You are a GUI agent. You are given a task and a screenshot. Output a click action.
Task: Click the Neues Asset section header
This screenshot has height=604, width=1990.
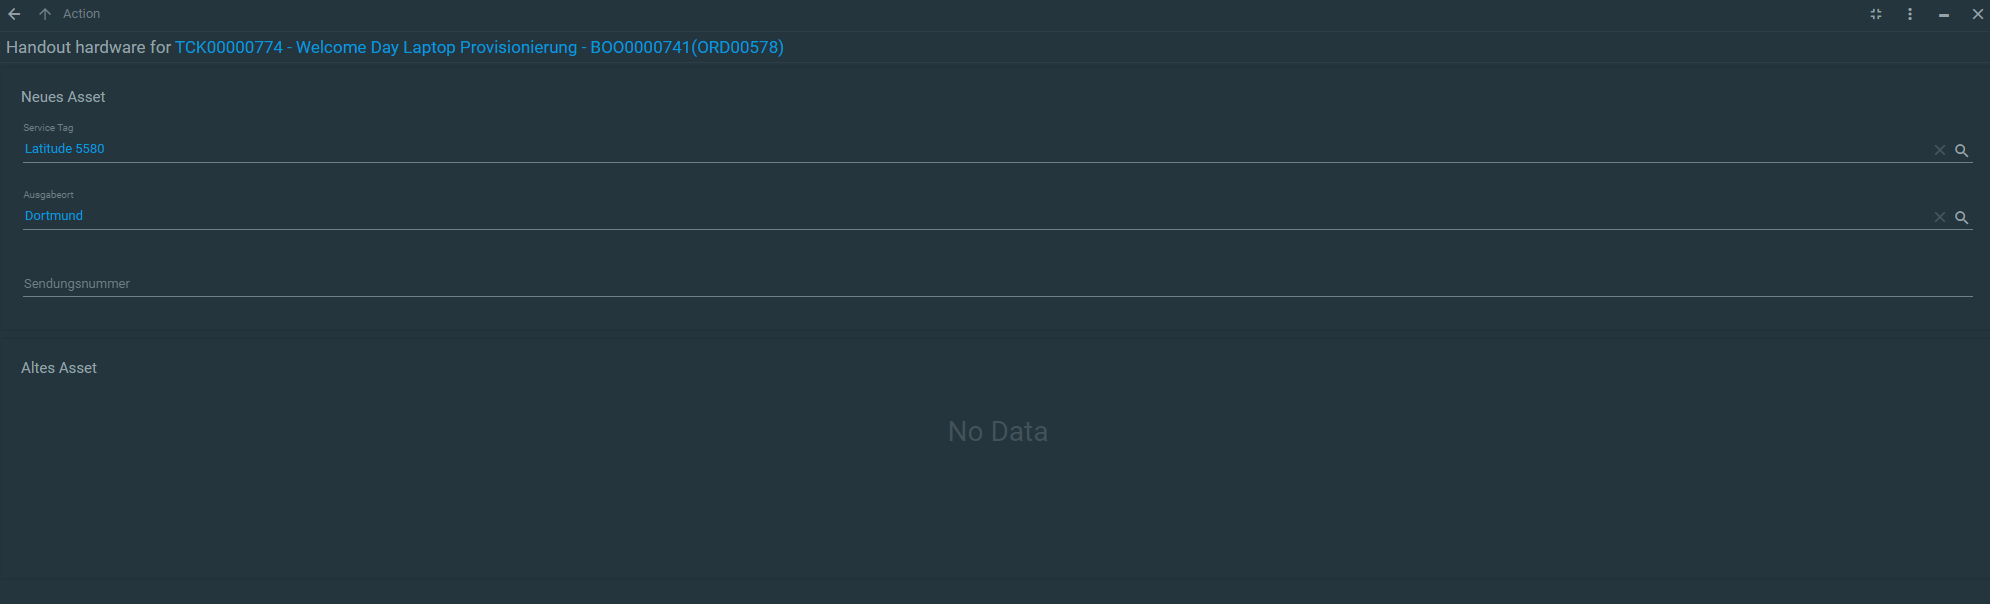[63, 97]
